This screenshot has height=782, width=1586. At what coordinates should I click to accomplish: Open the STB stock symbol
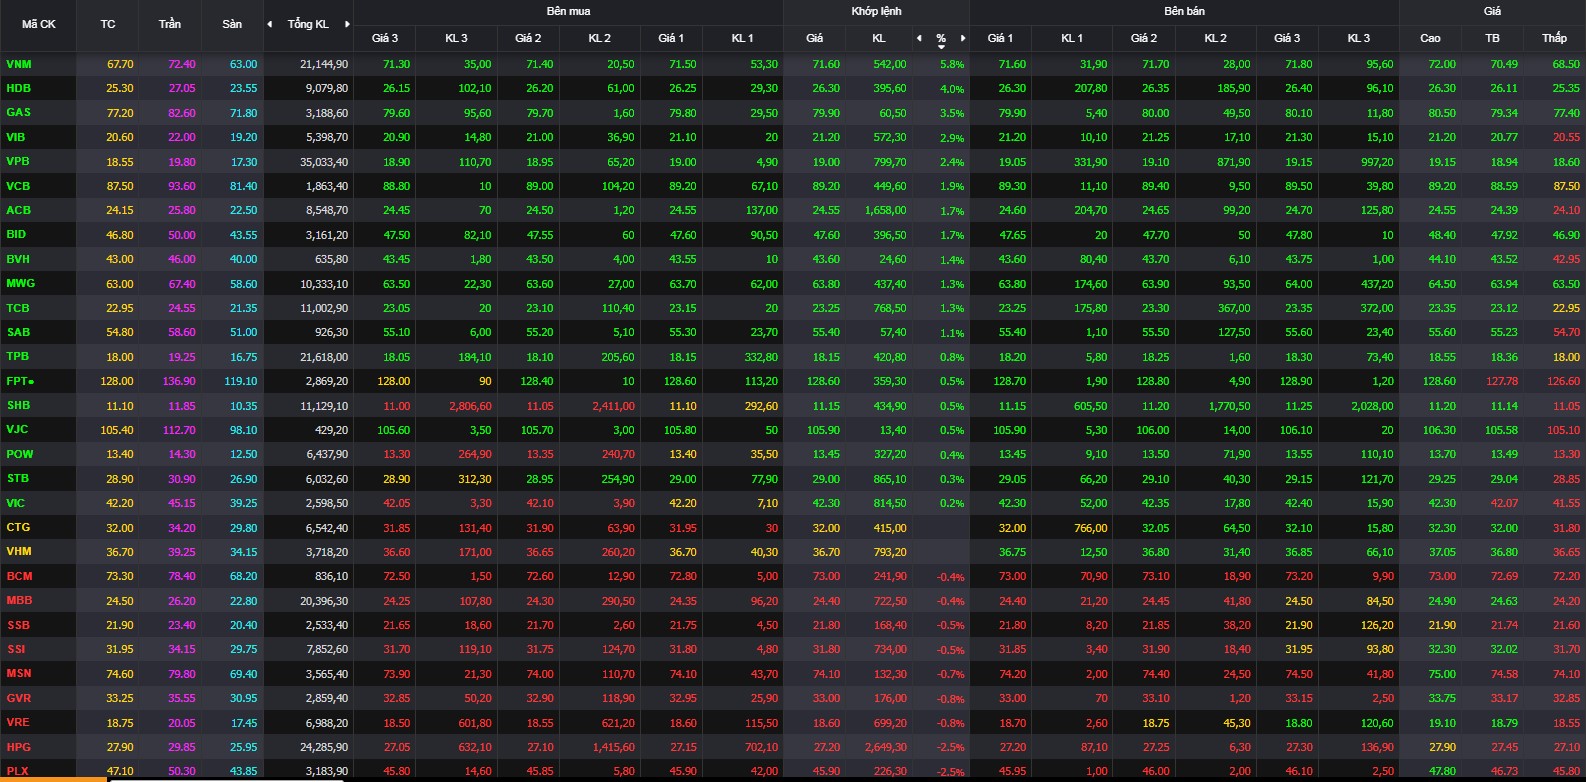pyautogui.click(x=18, y=478)
